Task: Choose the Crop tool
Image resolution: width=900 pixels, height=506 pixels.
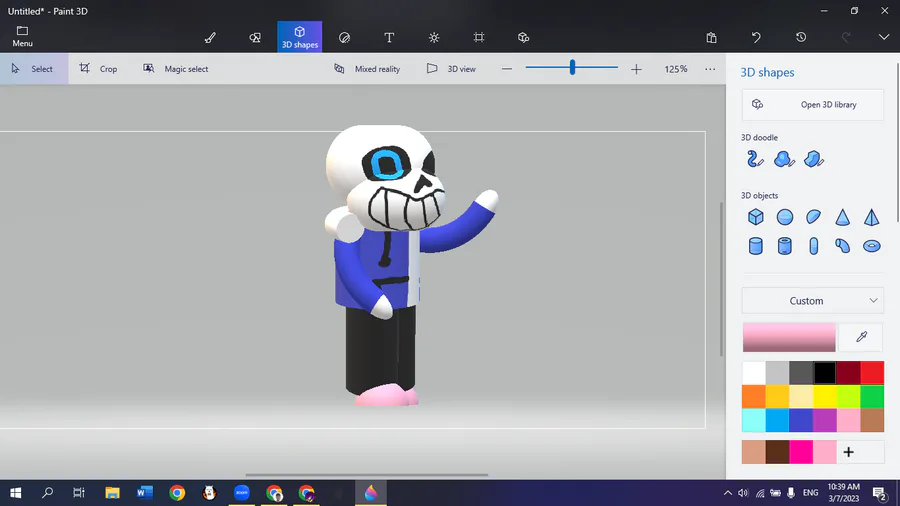Action: (98, 69)
